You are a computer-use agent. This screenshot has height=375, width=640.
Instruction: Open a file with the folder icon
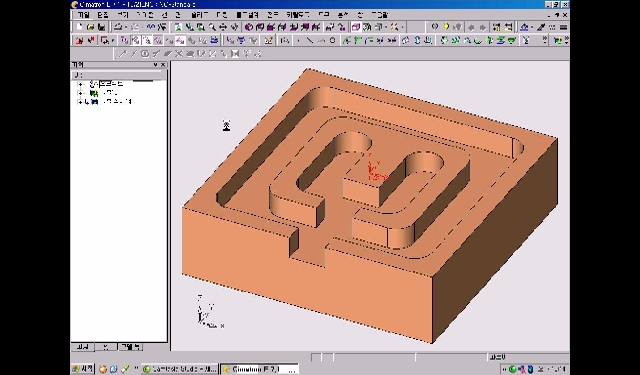click(91, 27)
